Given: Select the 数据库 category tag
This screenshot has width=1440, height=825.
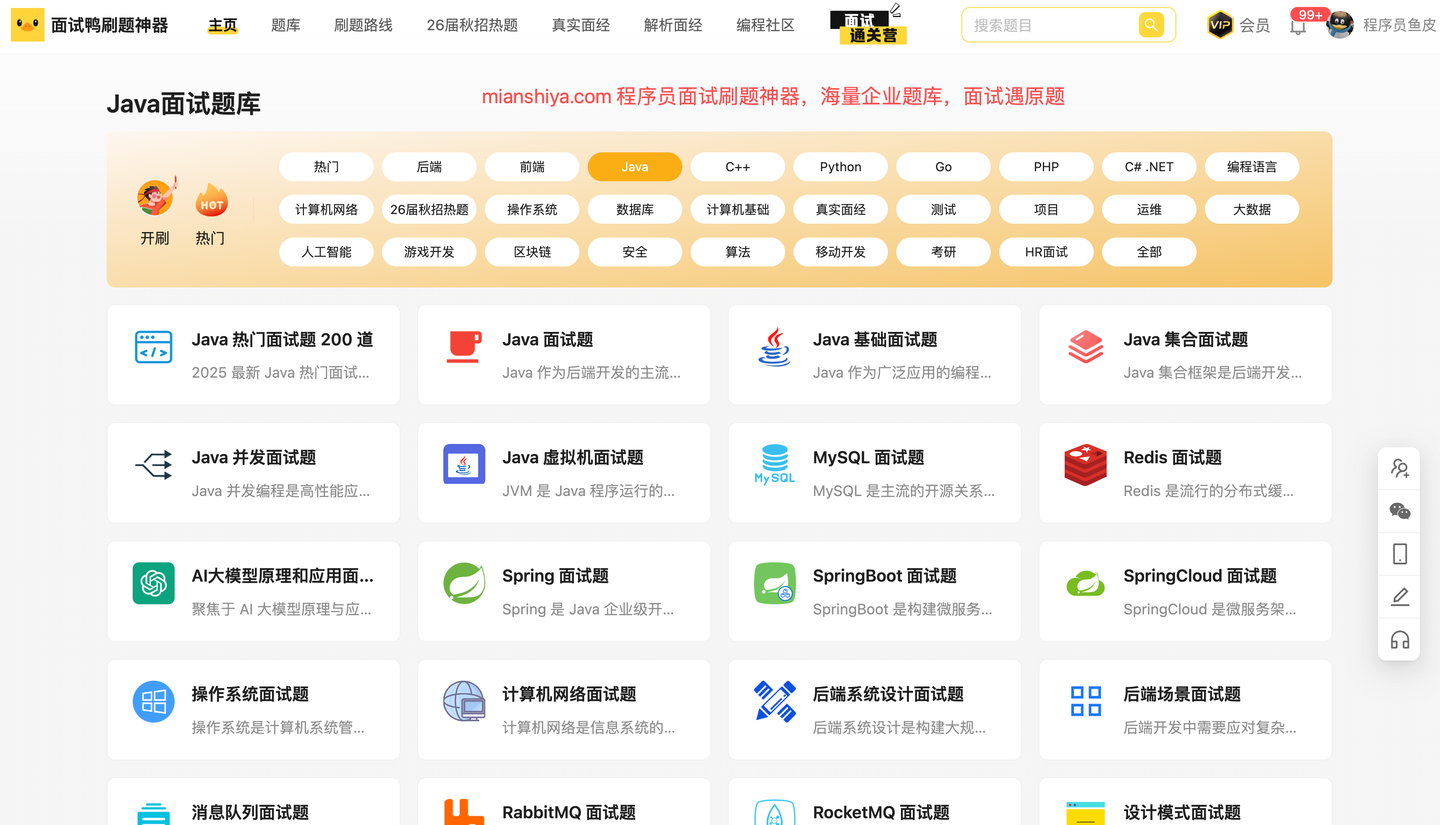Looking at the screenshot, I should click(635, 210).
